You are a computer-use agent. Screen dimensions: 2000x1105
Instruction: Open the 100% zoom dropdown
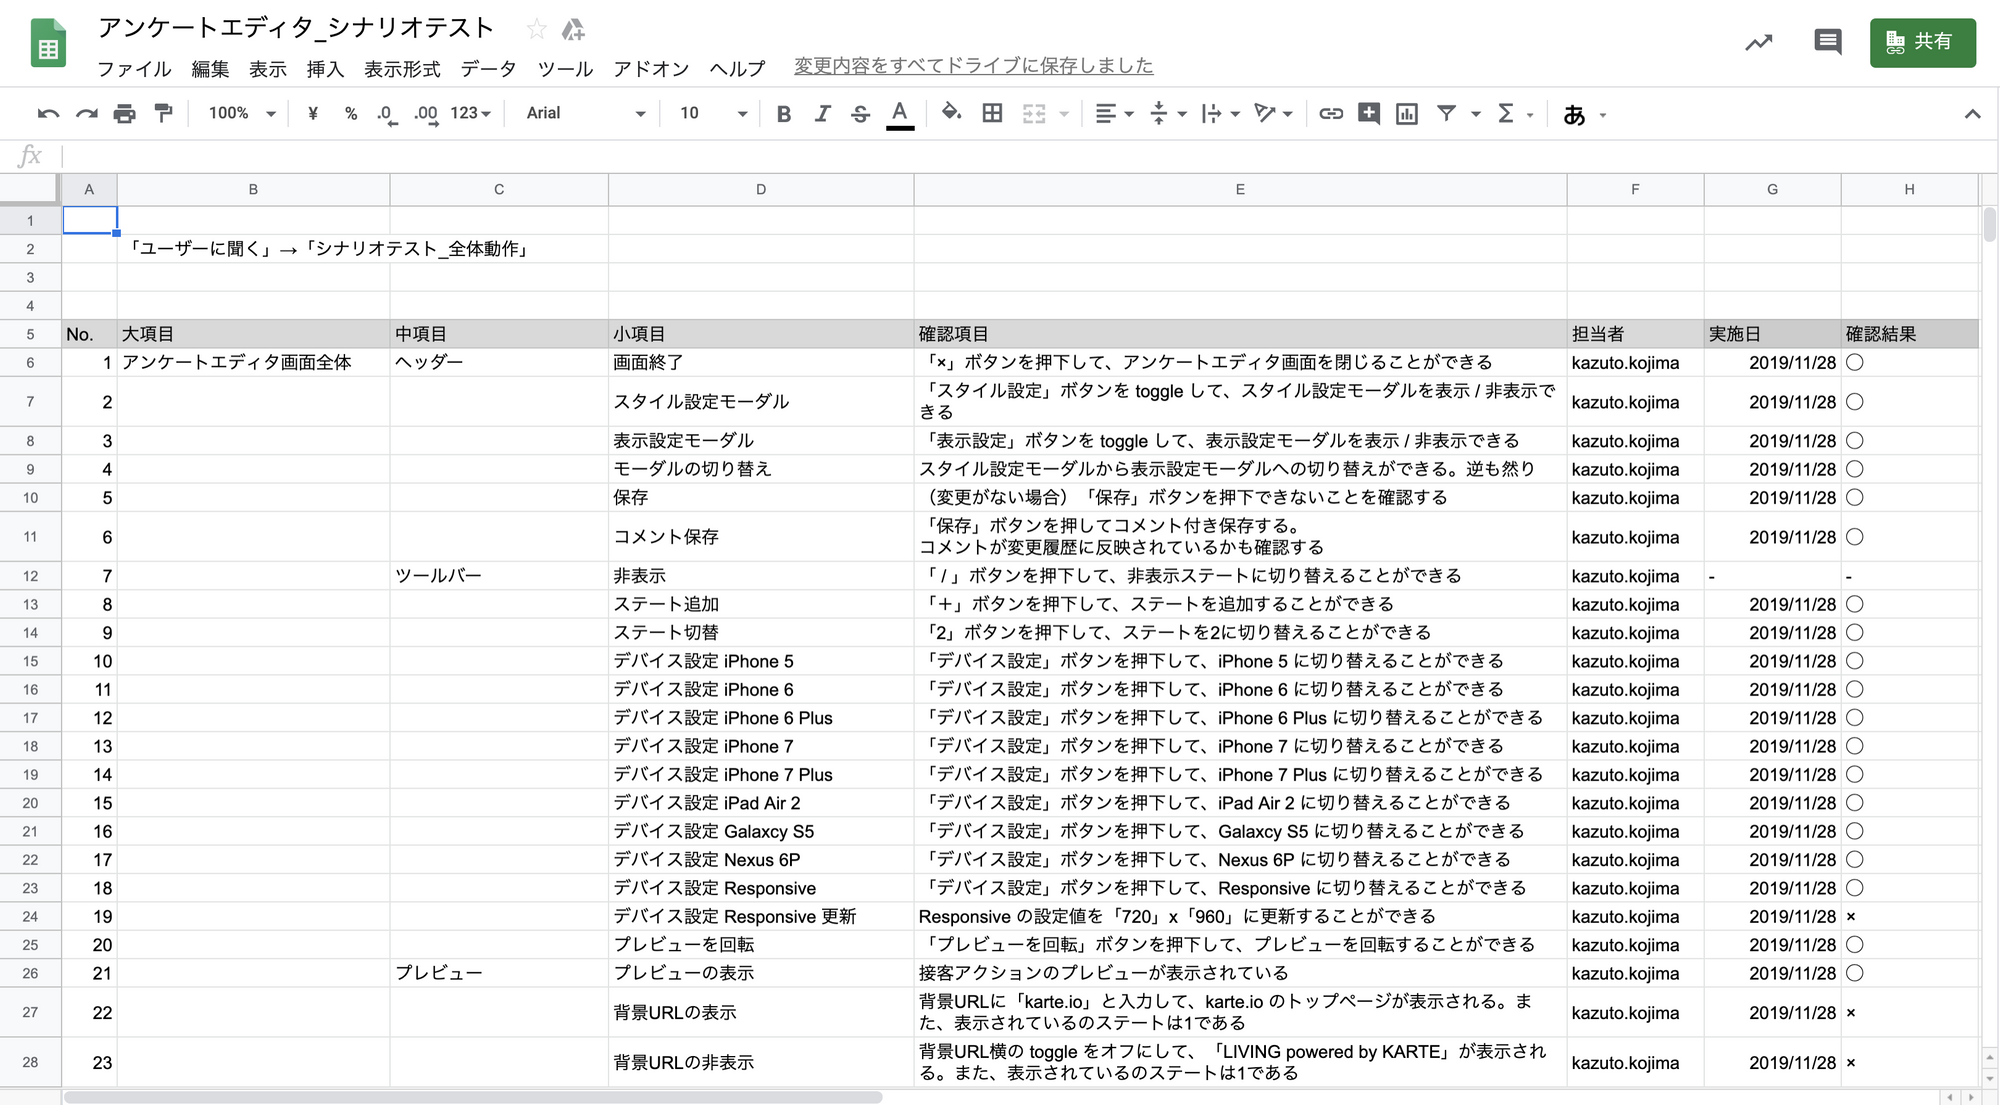tap(241, 114)
